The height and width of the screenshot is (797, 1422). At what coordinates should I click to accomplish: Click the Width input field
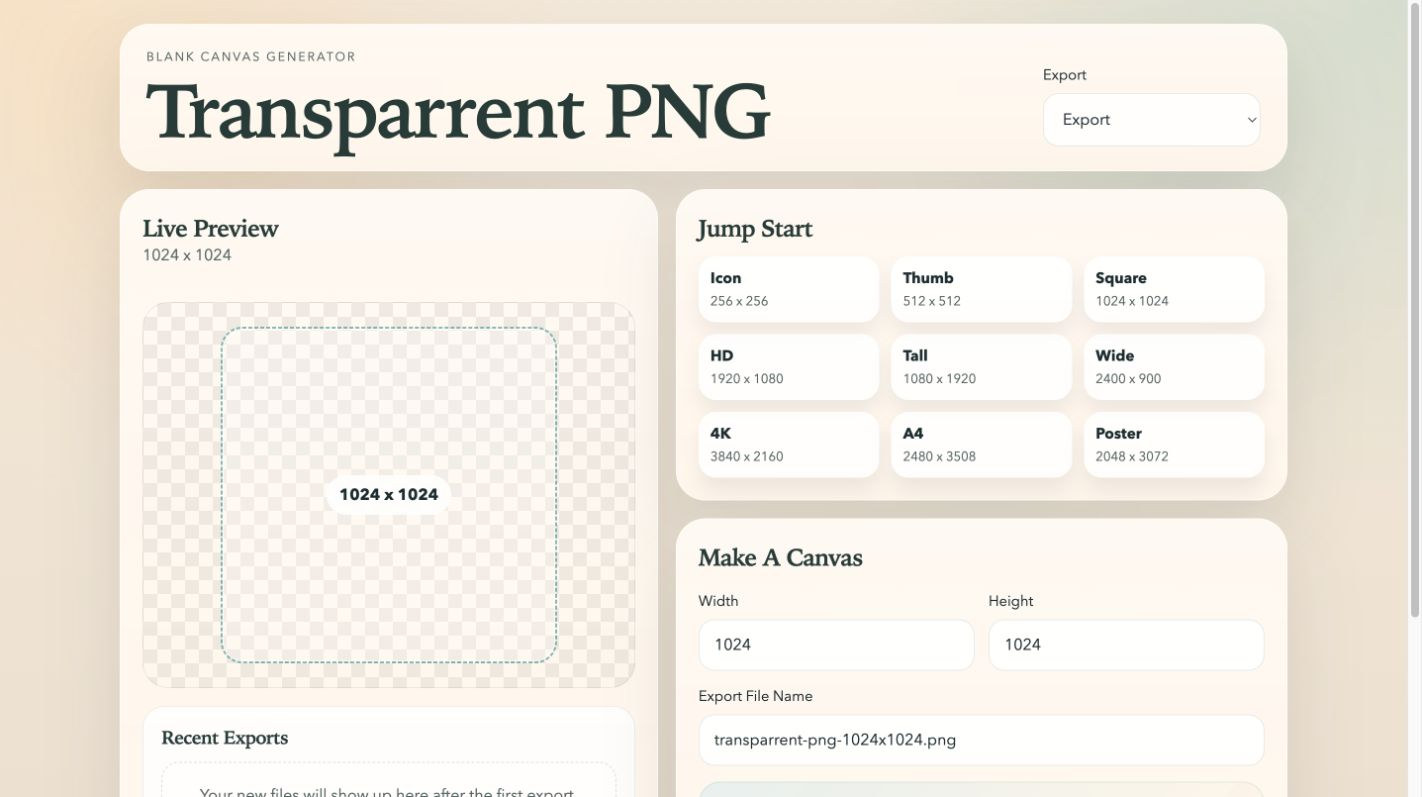836,645
